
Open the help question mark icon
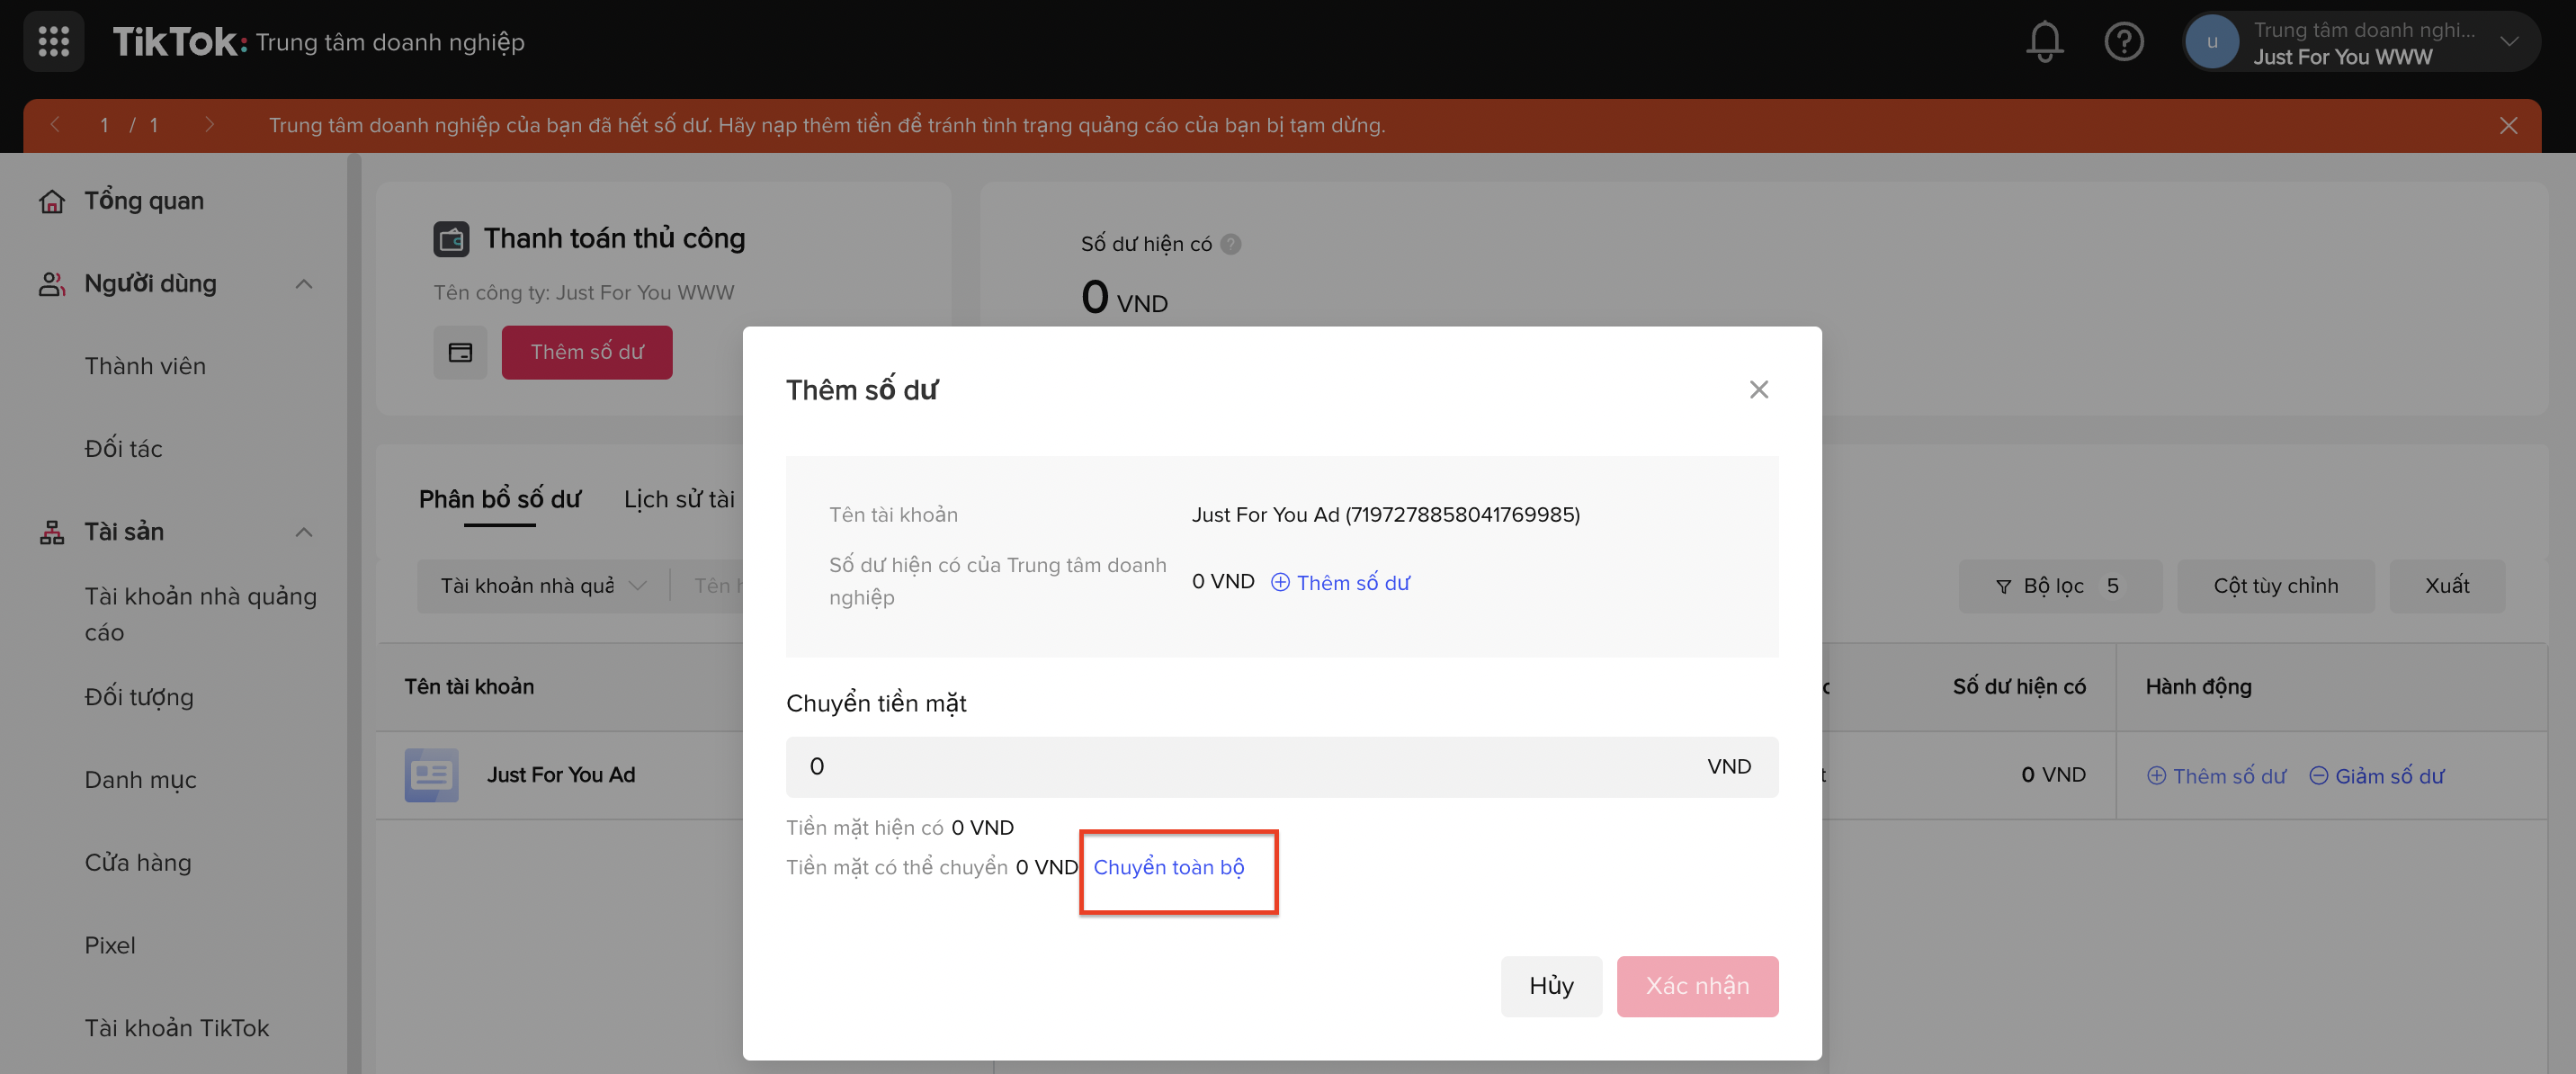tap(2123, 42)
